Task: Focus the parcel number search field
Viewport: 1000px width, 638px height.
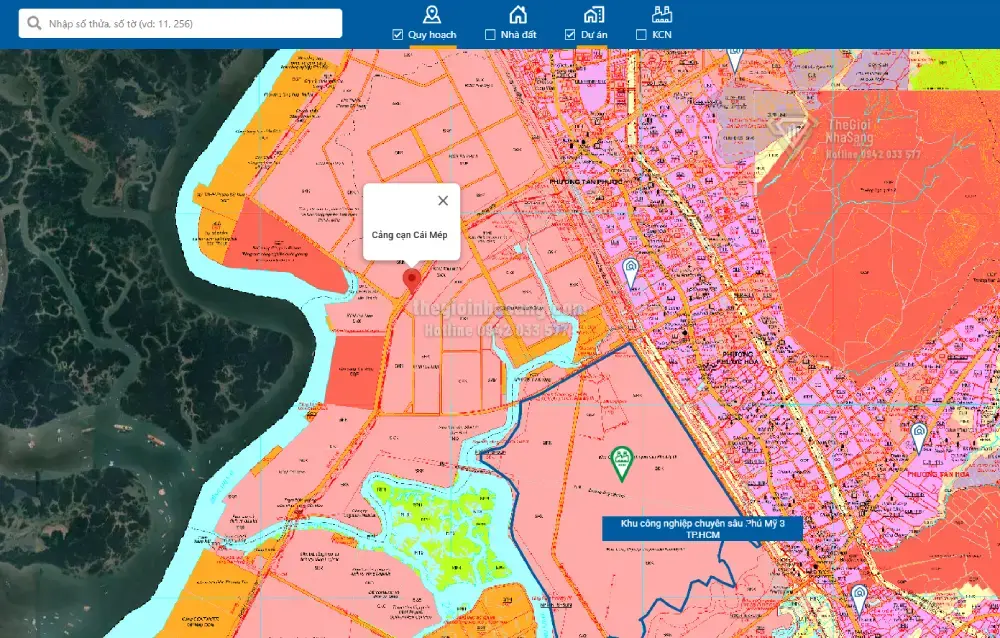Action: point(190,24)
